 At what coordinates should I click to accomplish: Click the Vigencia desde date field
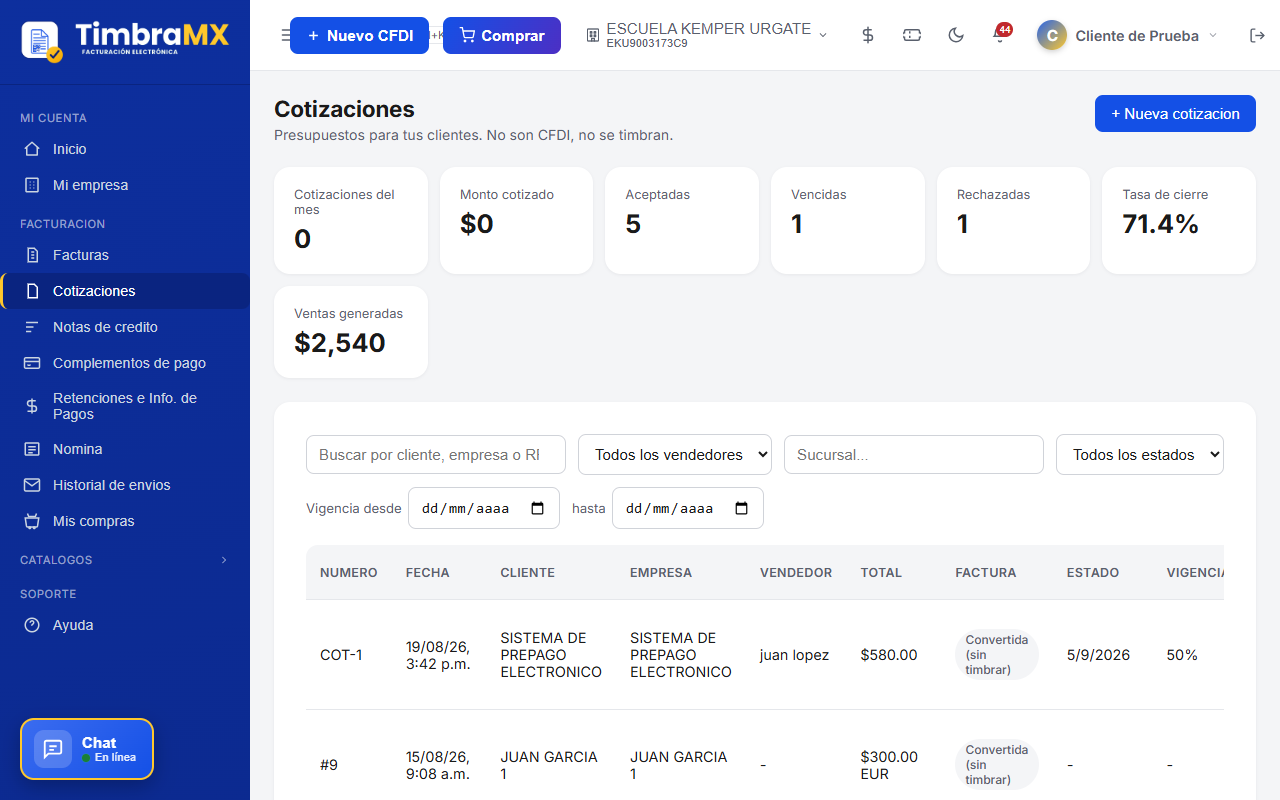tap(484, 508)
